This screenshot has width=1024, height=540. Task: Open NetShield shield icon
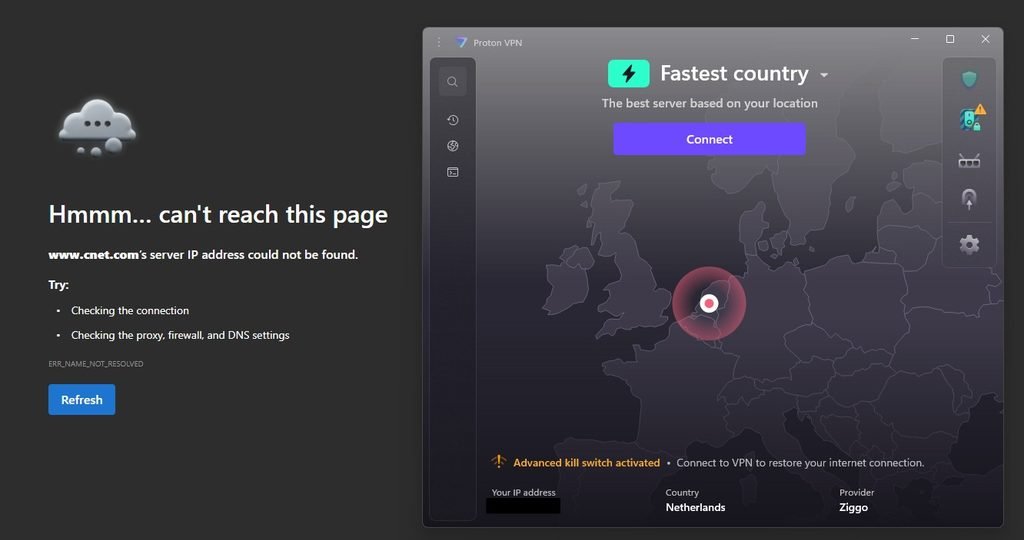pos(969,79)
